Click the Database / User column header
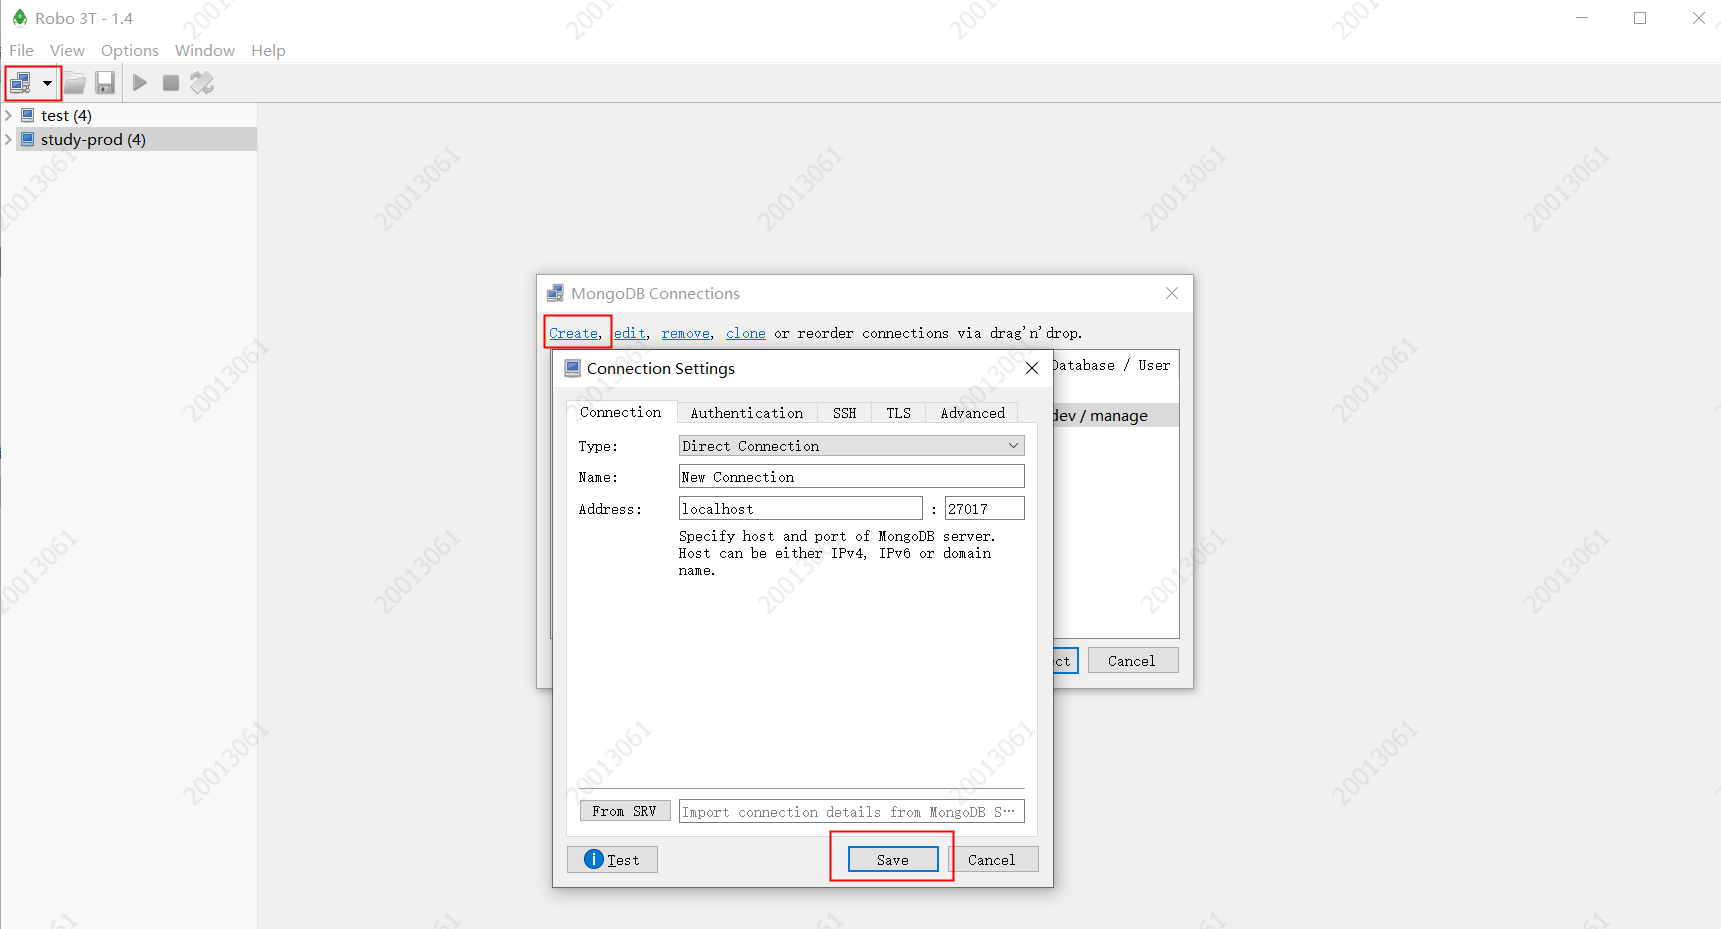 point(1111,365)
